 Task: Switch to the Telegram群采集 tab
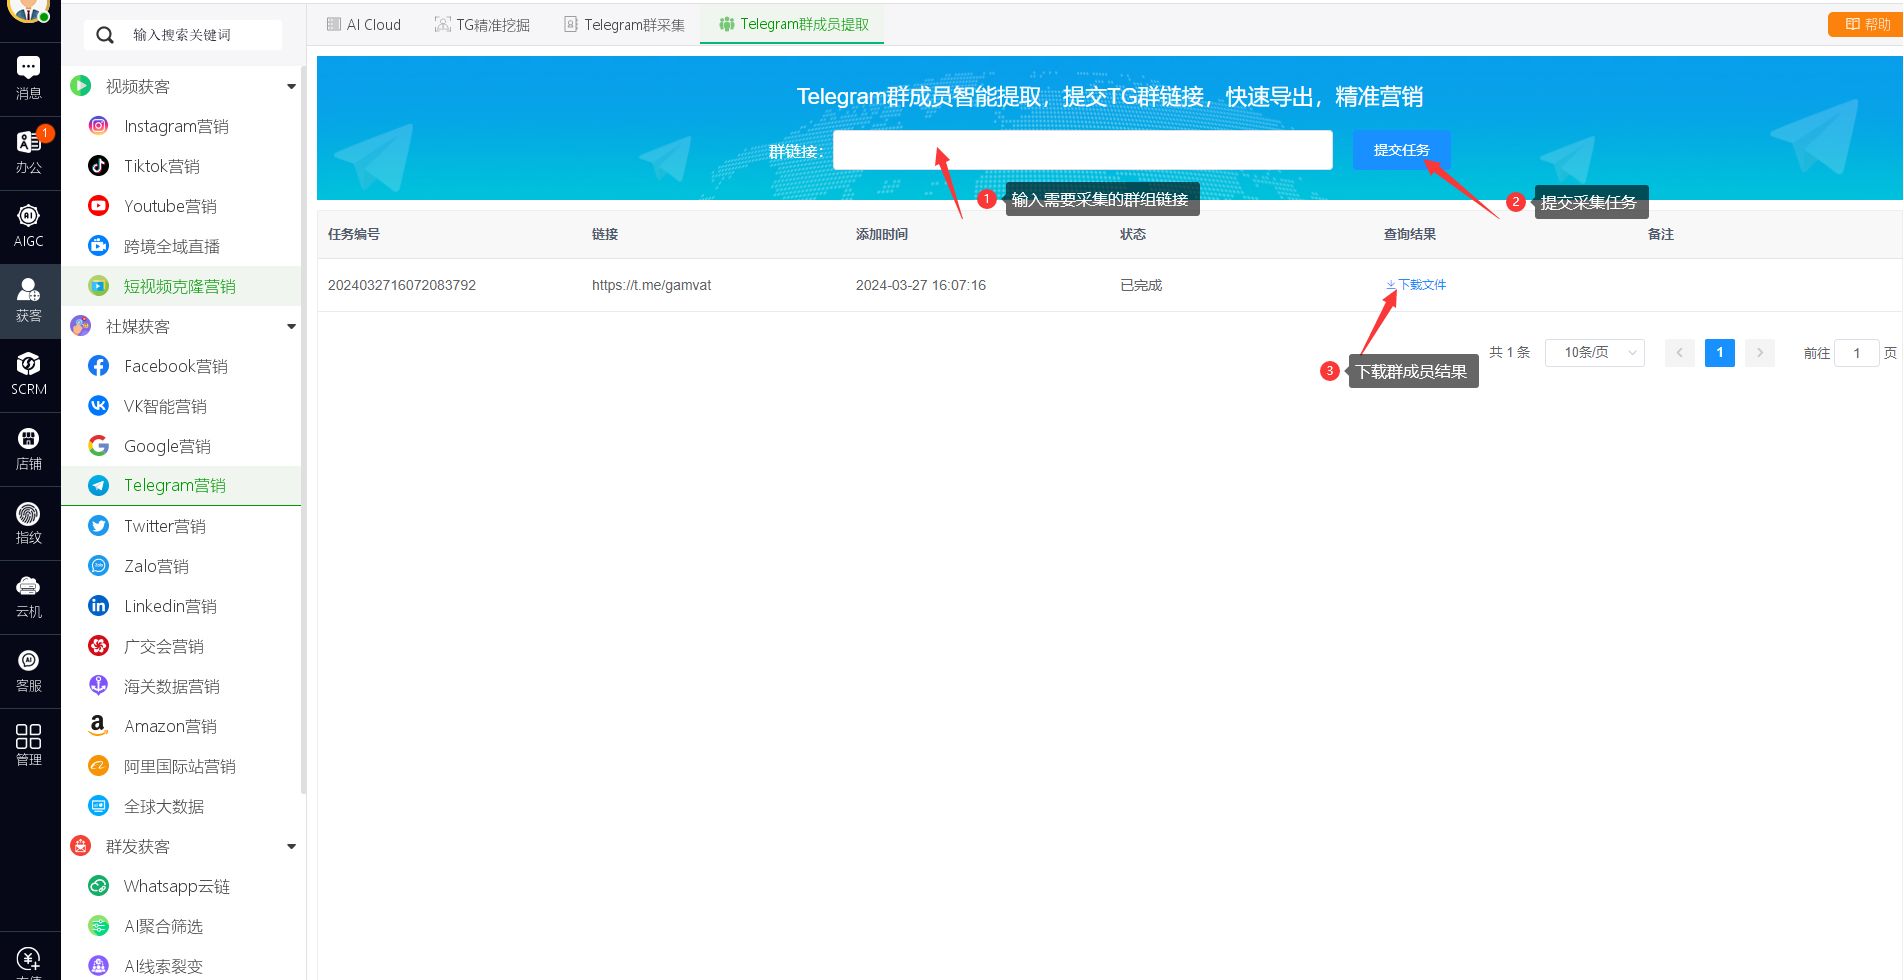(x=624, y=24)
